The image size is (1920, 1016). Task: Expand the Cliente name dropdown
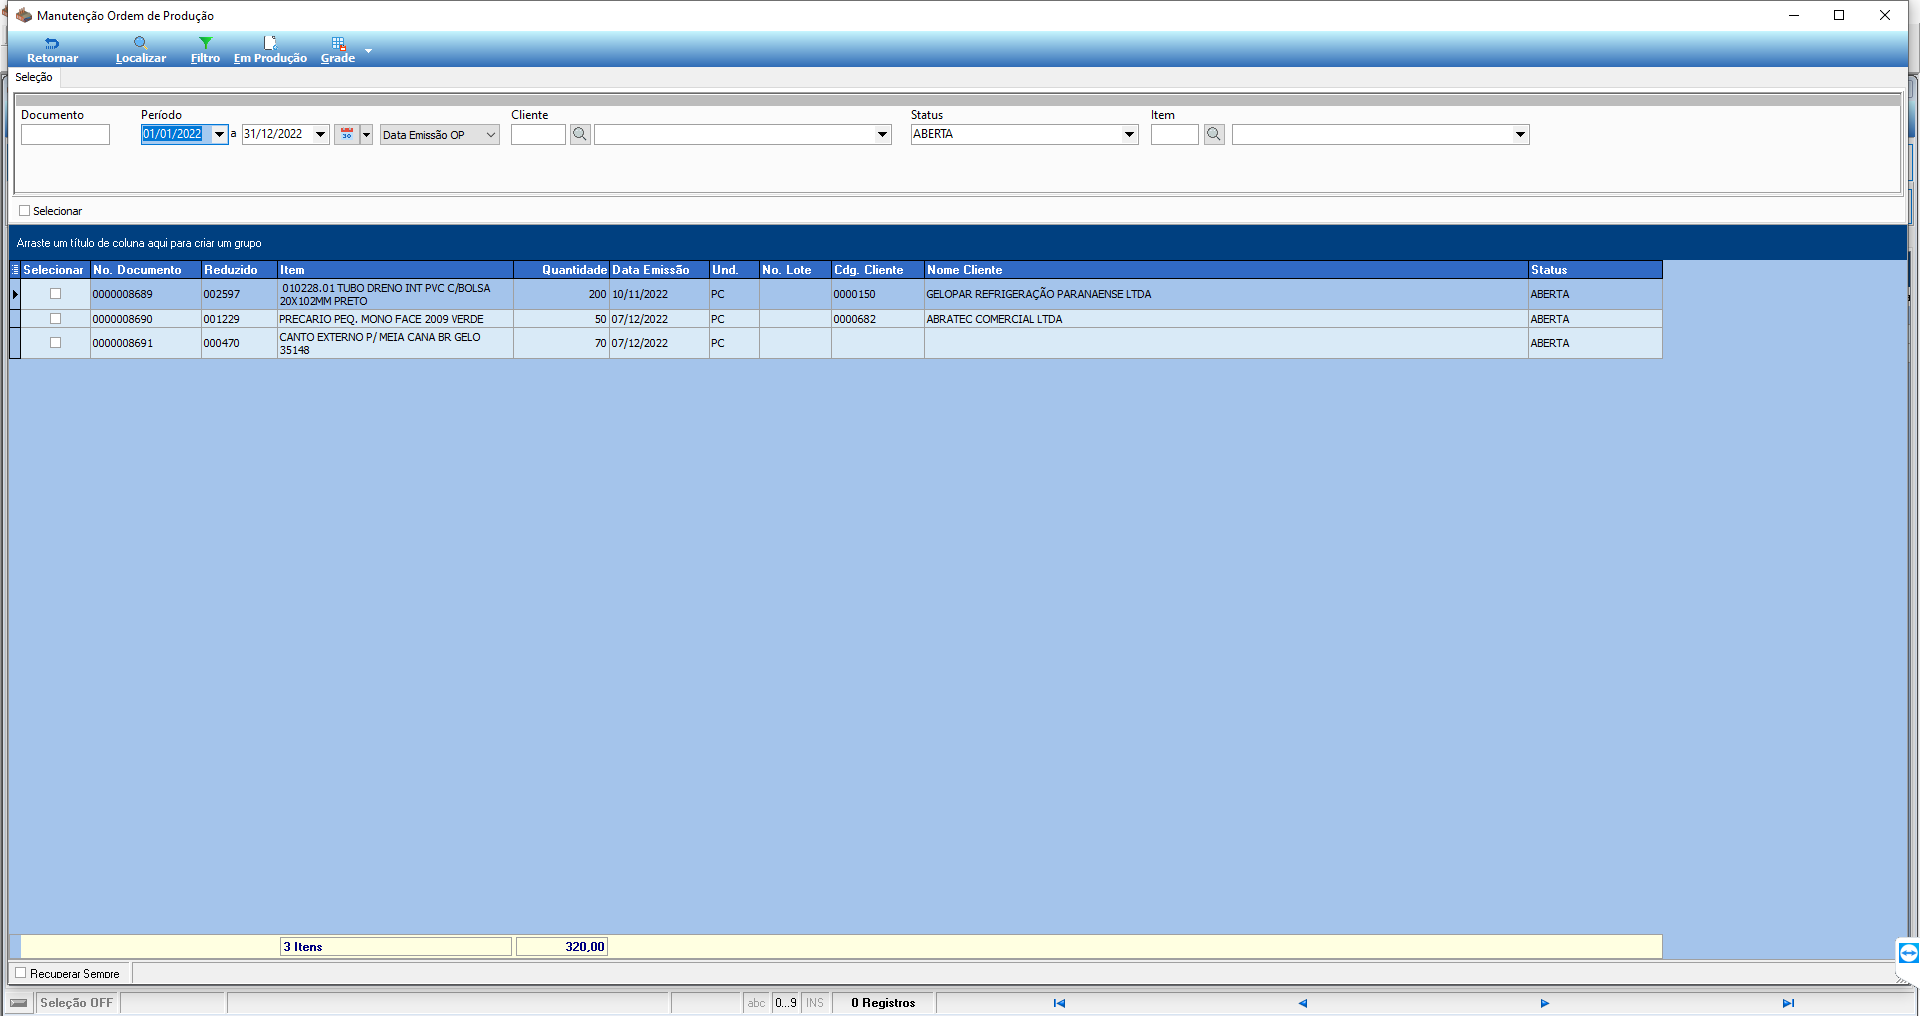[x=882, y=134]
